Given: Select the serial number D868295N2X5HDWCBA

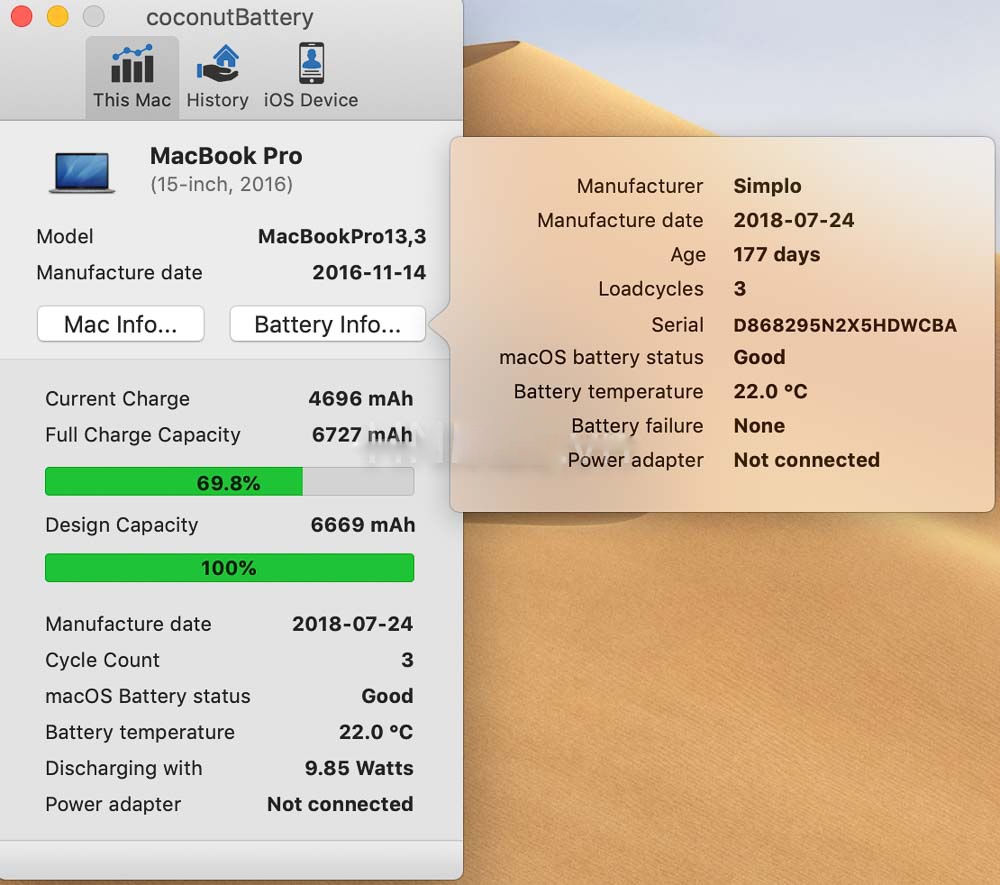Looking at the screenshot, I should pyautogui.click(x=845, y=325).
